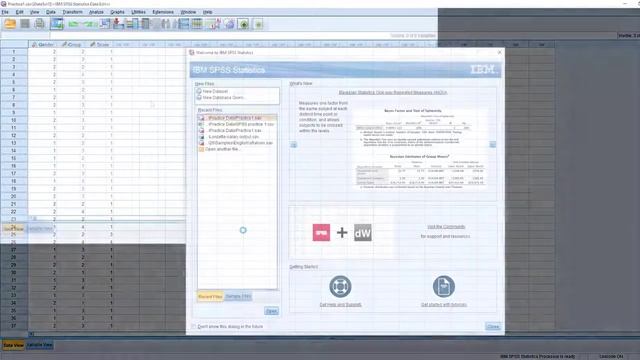Click the Go to case toolbar icon
This screenshot has width=640, height=360.
105,24
